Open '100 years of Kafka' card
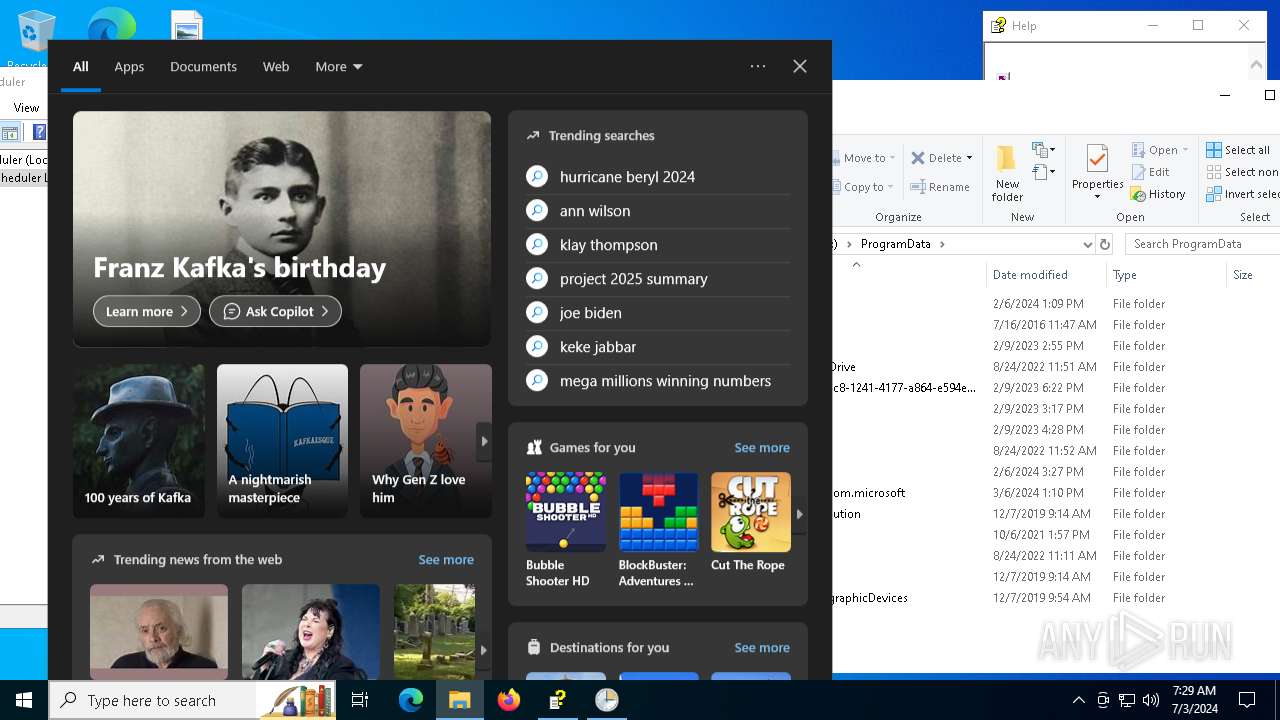The image size is (1280, 720). (138, 441)
